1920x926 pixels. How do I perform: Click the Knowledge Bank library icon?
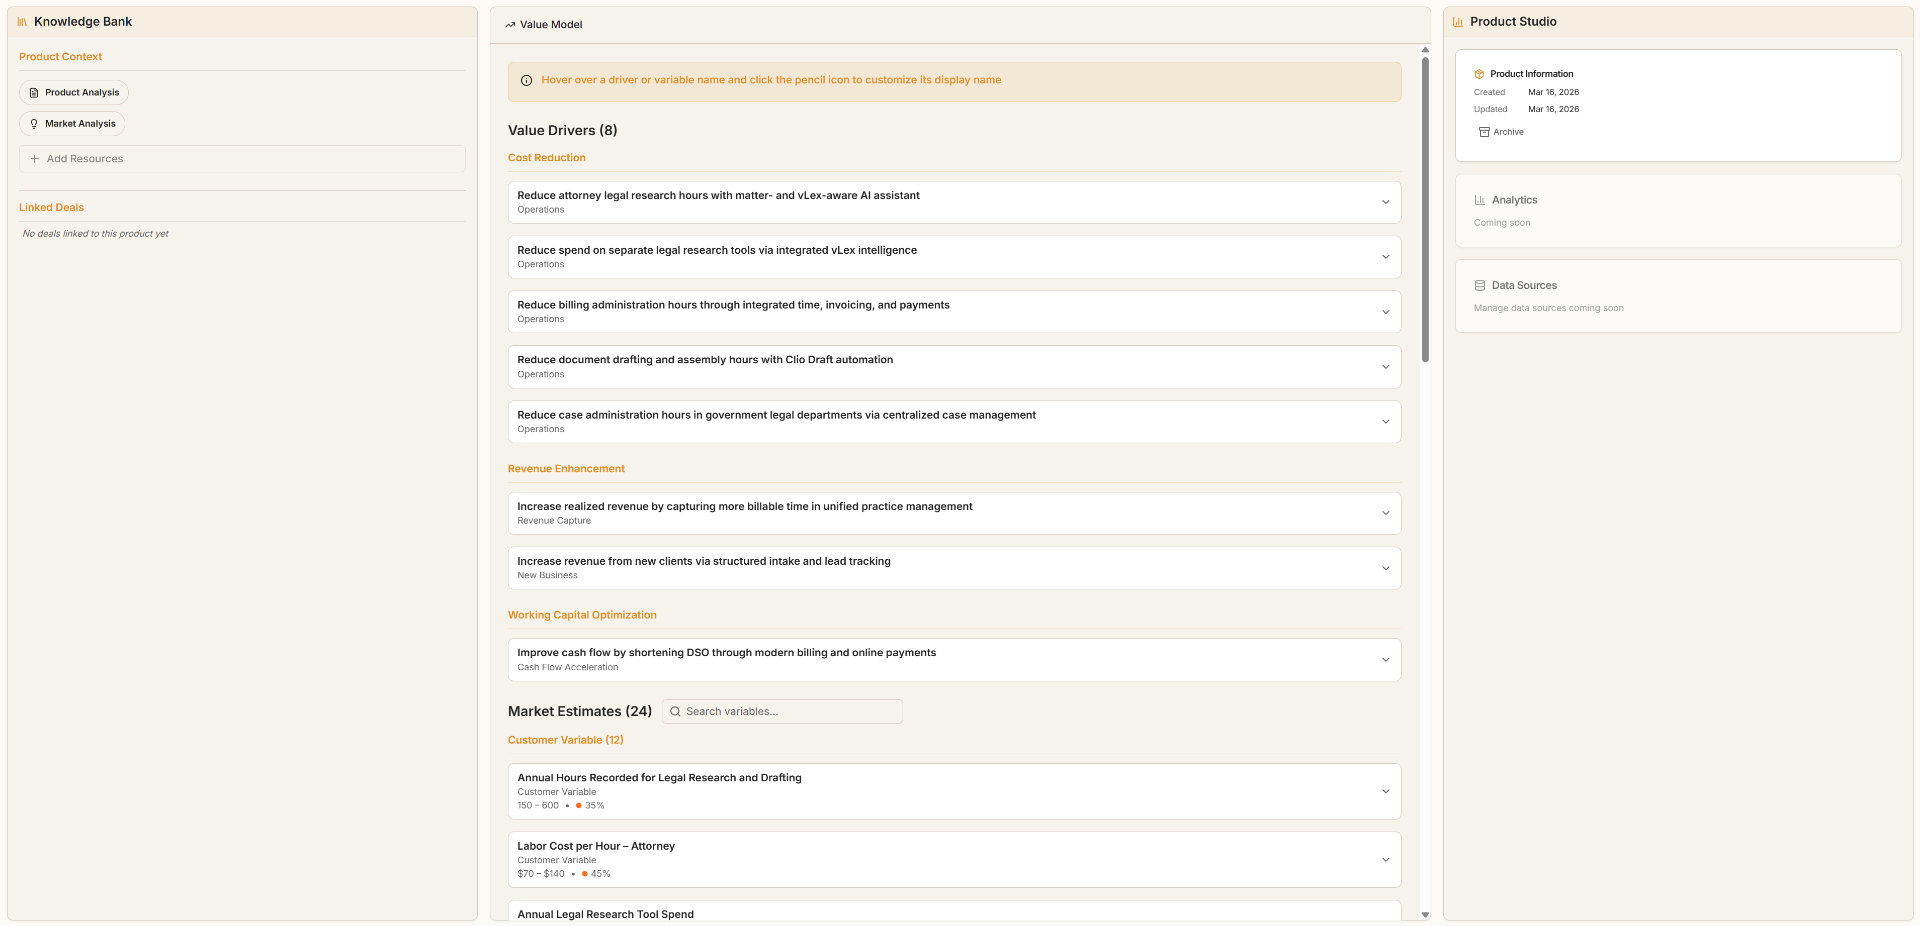click(x=22, y=22)
